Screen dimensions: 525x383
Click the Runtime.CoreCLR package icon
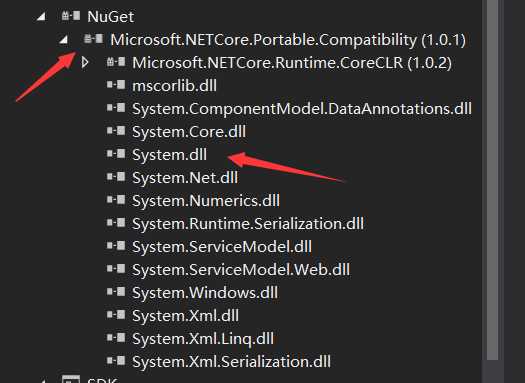coord(116,62)
